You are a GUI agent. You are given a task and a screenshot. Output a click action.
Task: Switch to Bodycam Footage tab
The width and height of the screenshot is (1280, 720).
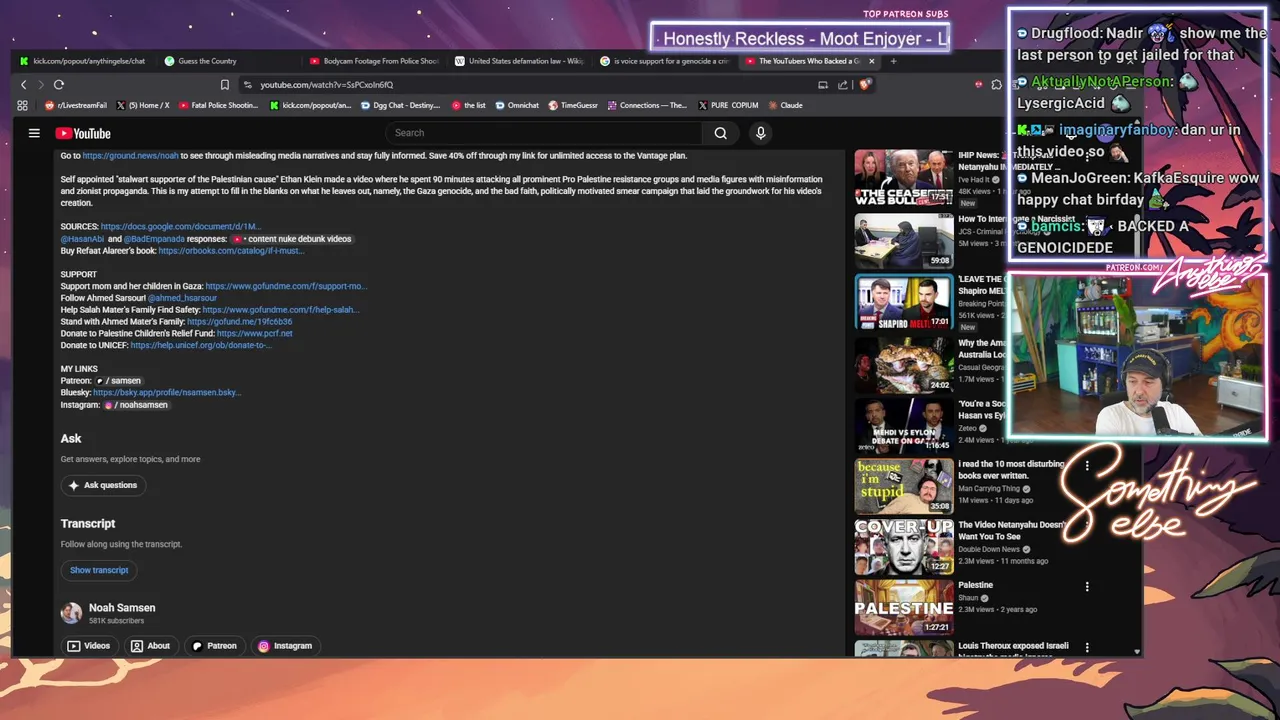click(375, 61)
